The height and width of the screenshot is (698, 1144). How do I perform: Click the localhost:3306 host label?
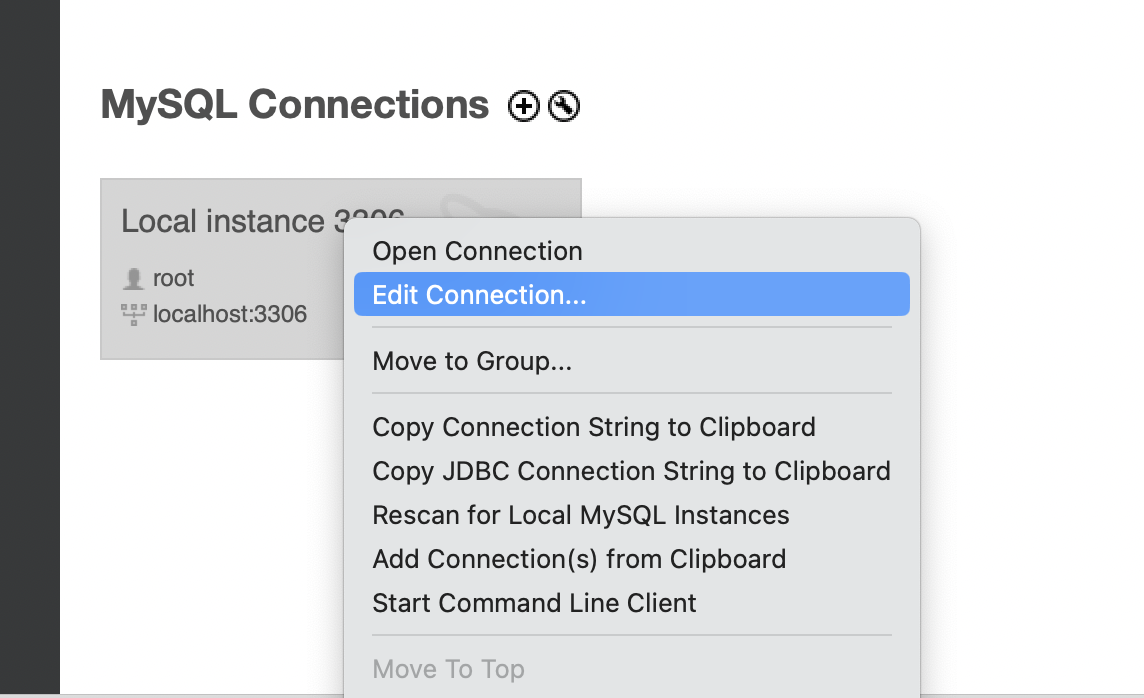[230, 314]
